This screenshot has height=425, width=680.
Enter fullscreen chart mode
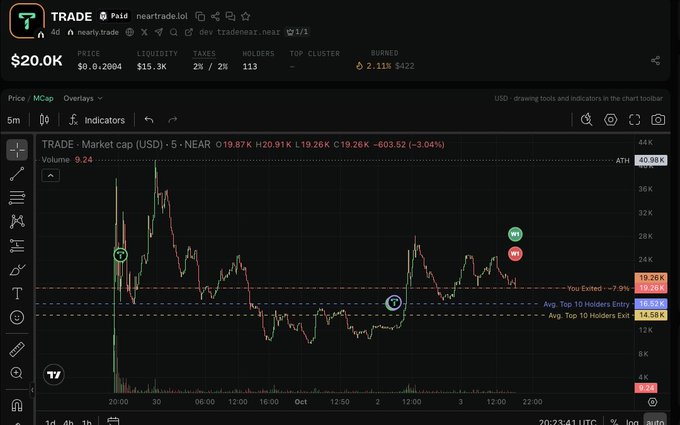pos(634,120)
